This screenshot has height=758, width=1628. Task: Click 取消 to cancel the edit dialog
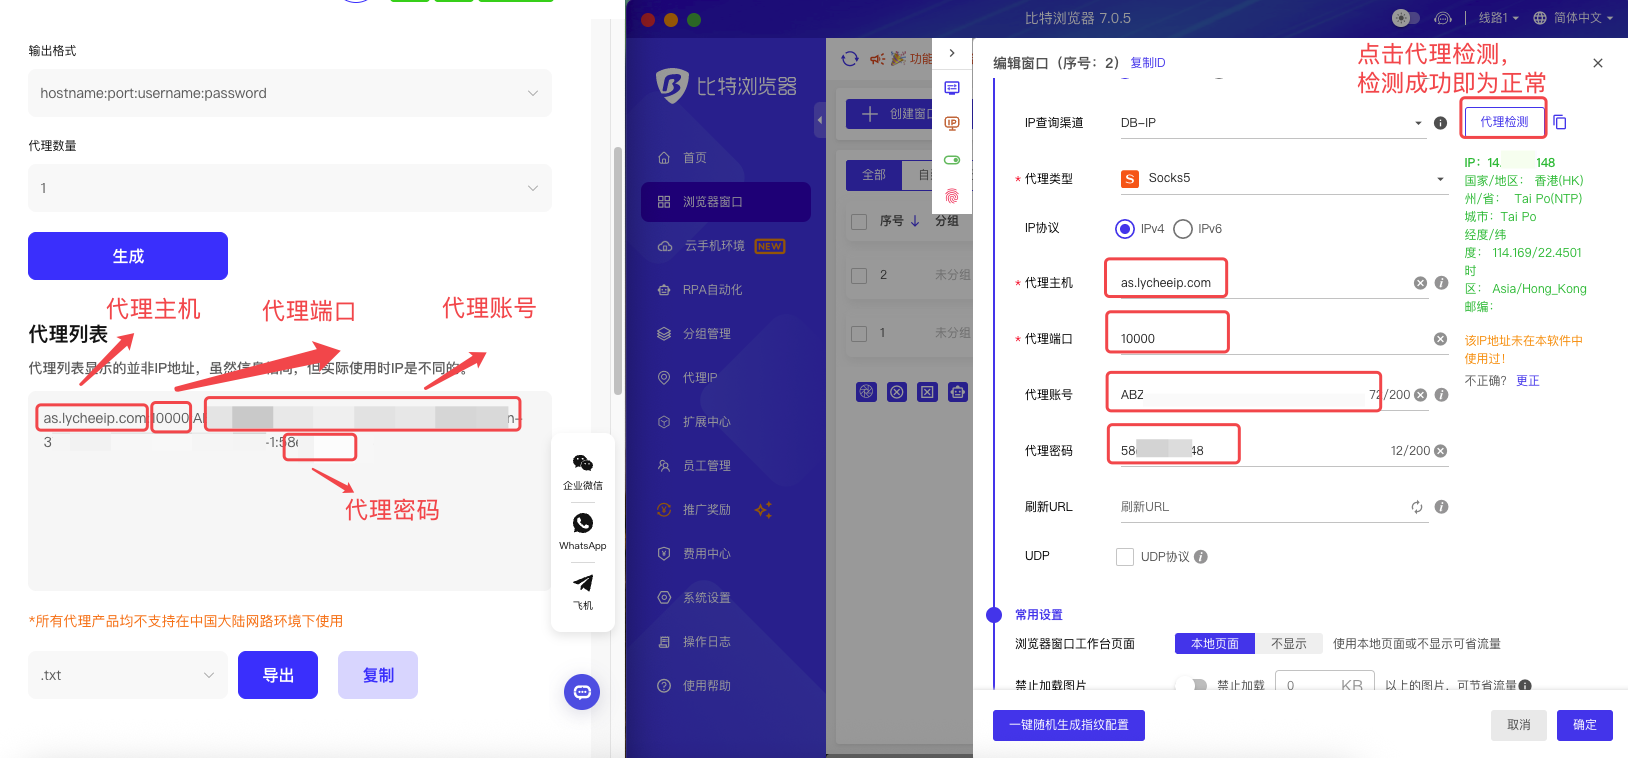[1519, 725]
